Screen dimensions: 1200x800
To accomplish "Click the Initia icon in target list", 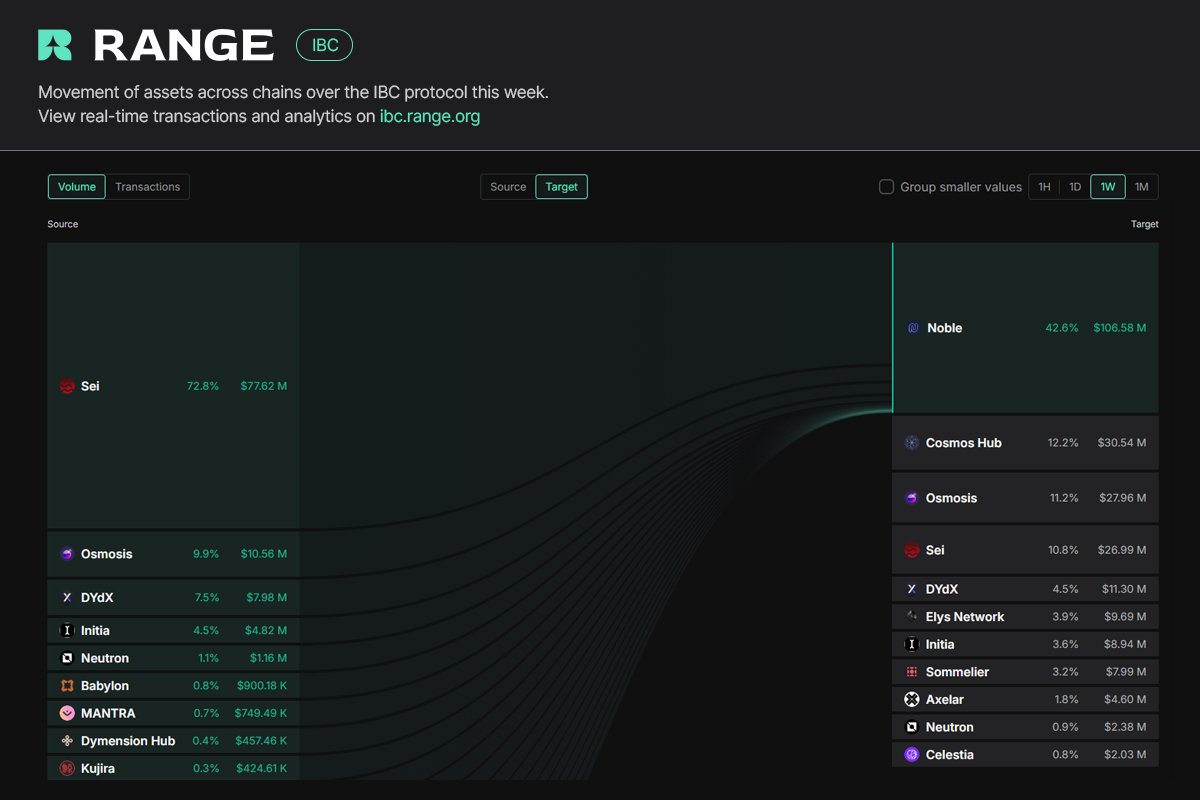I will [x=912, y=645].
